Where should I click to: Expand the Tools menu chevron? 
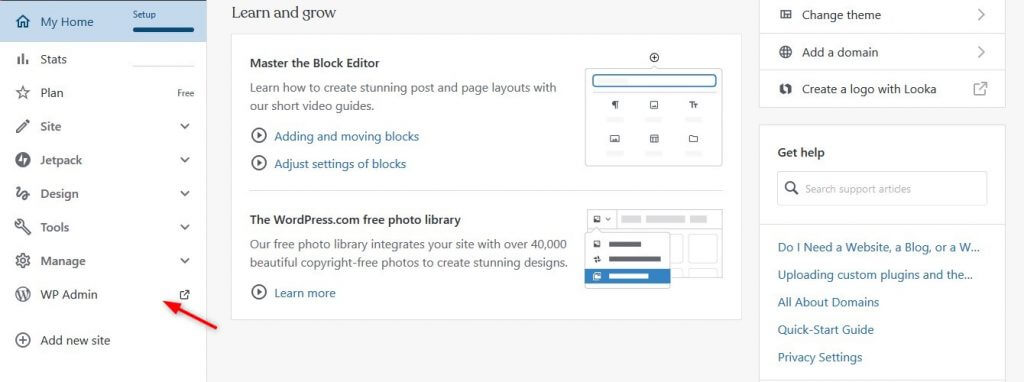tap(185, 227)
